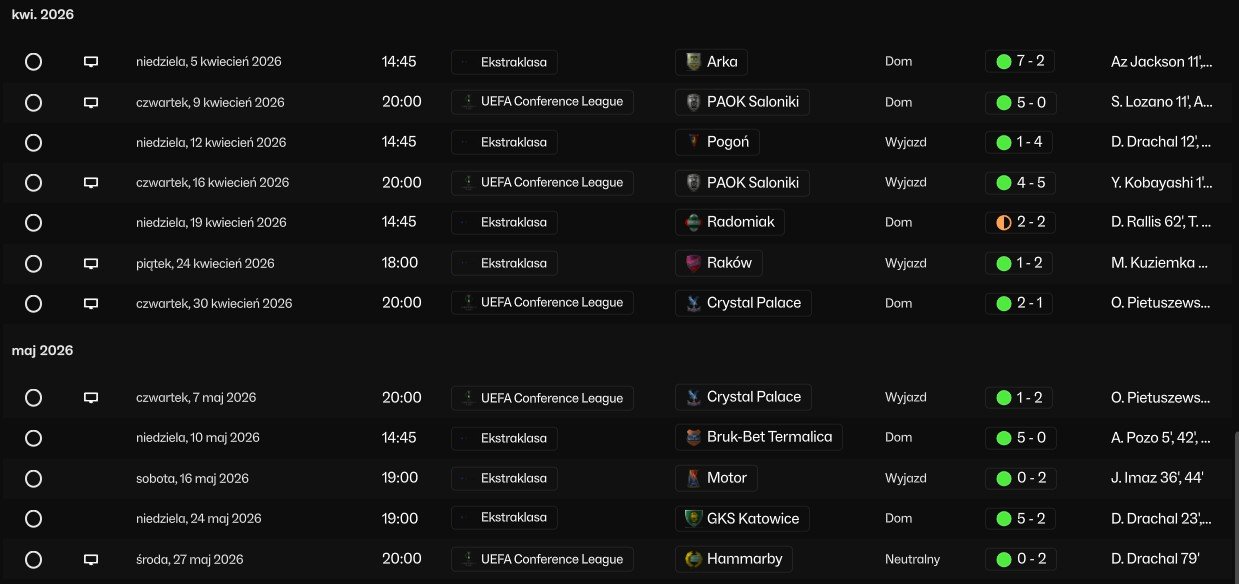Viewport: 1239px width, 584px height.
Task: Click the TV icon for the 27 maj final
Action: click(x=91, y=559)
